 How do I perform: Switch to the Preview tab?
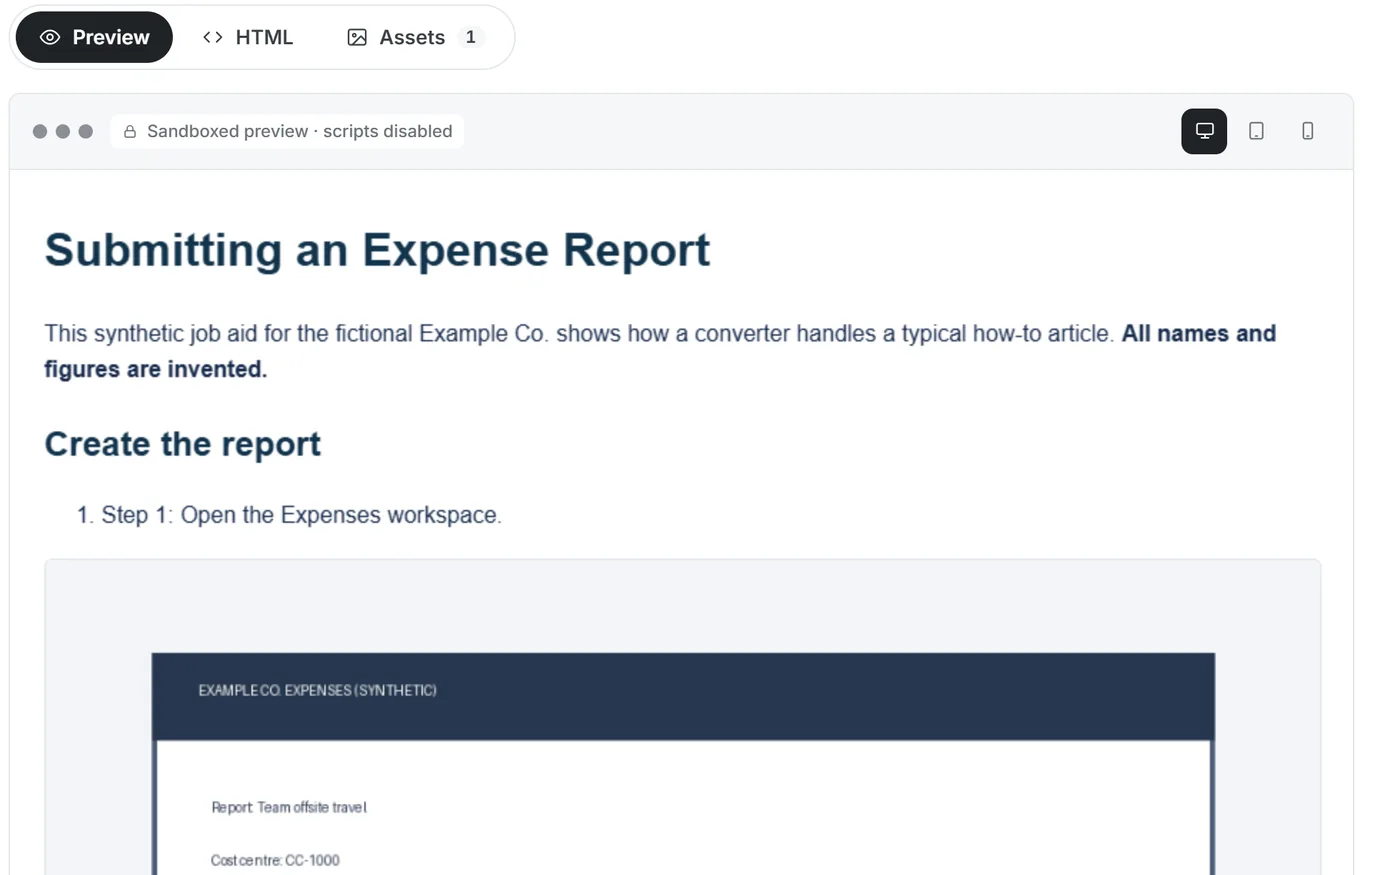pos(94,37)
